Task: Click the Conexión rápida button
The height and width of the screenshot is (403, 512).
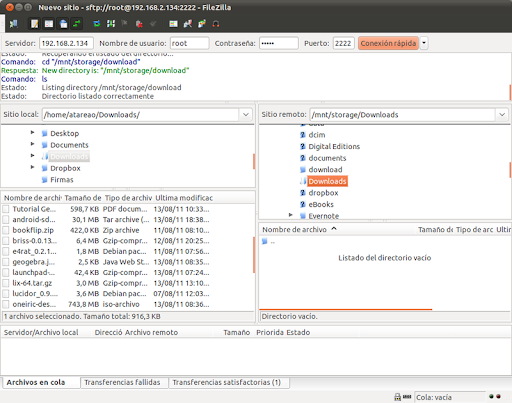Action: (x=388, y=43)
